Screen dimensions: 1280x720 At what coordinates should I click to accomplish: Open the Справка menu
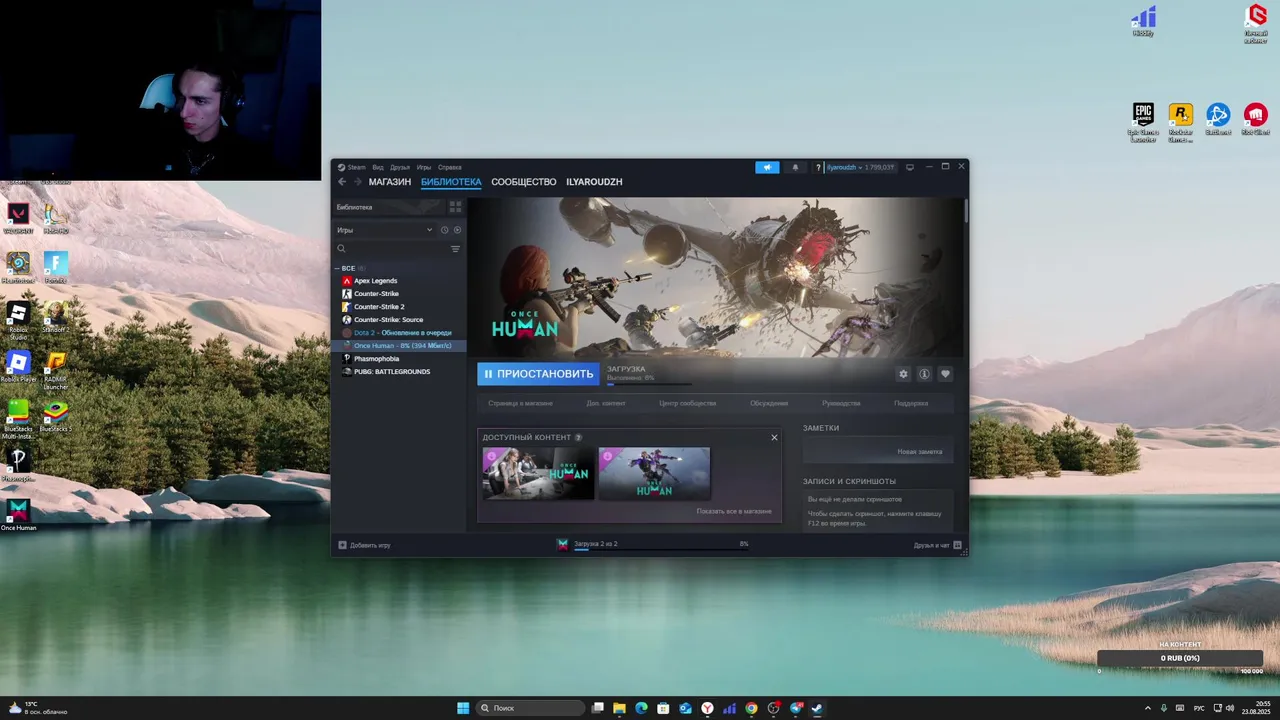tap(450, 167)
